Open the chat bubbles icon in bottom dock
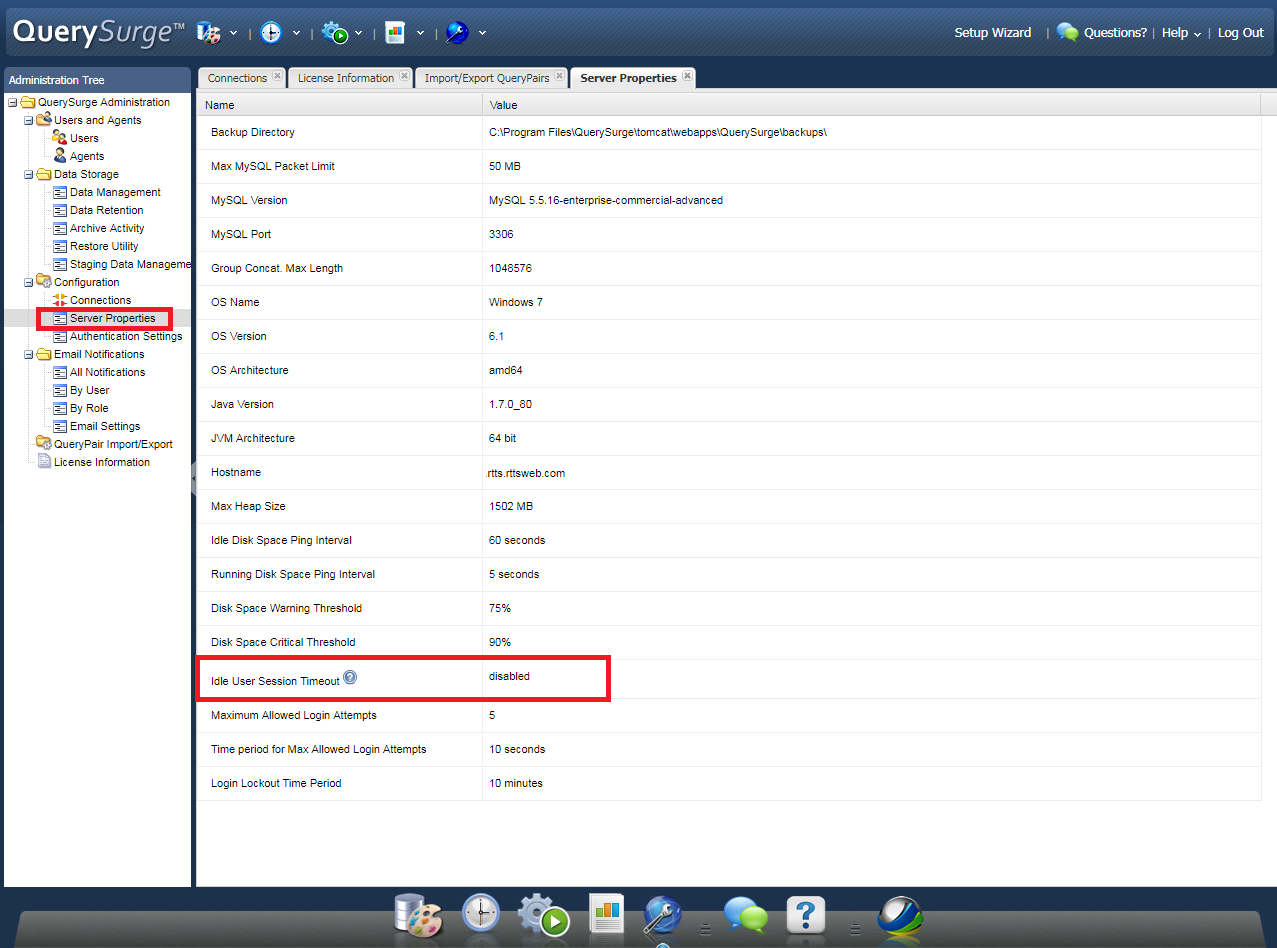Screen dimensions: 1277x948 (x=745, y=914)
